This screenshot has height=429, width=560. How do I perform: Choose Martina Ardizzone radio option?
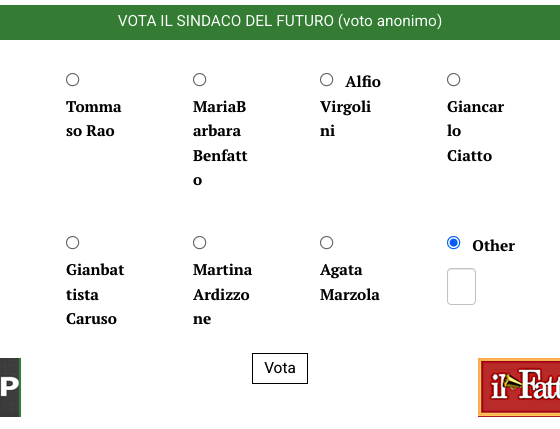pos(199,243)
